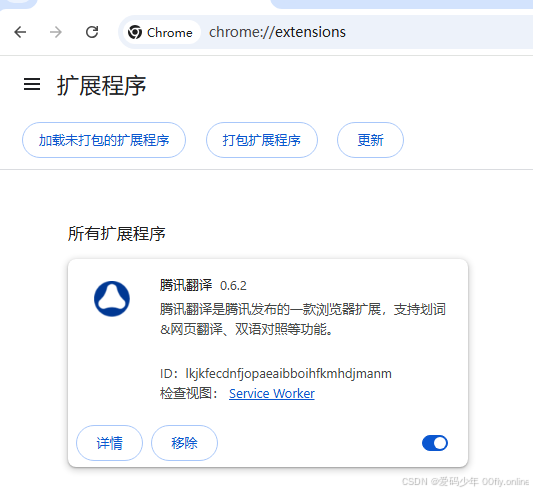Click the 腾讯翻译 extension icon
Screen dimensions: 533x493
pos(112,299)
